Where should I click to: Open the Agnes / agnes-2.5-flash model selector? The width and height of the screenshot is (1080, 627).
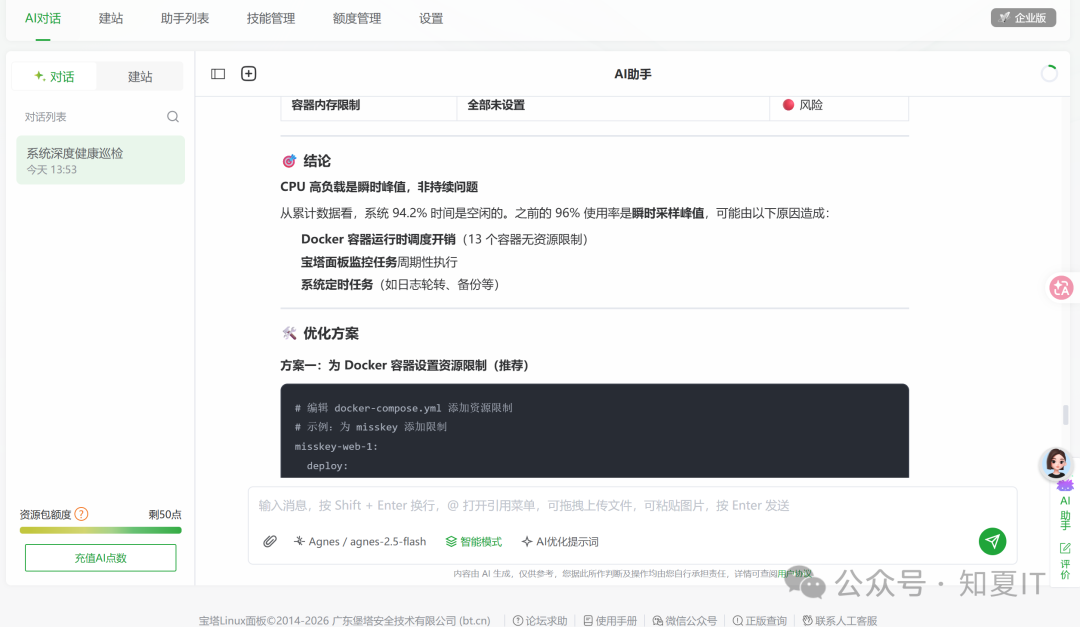pos(360,542)
